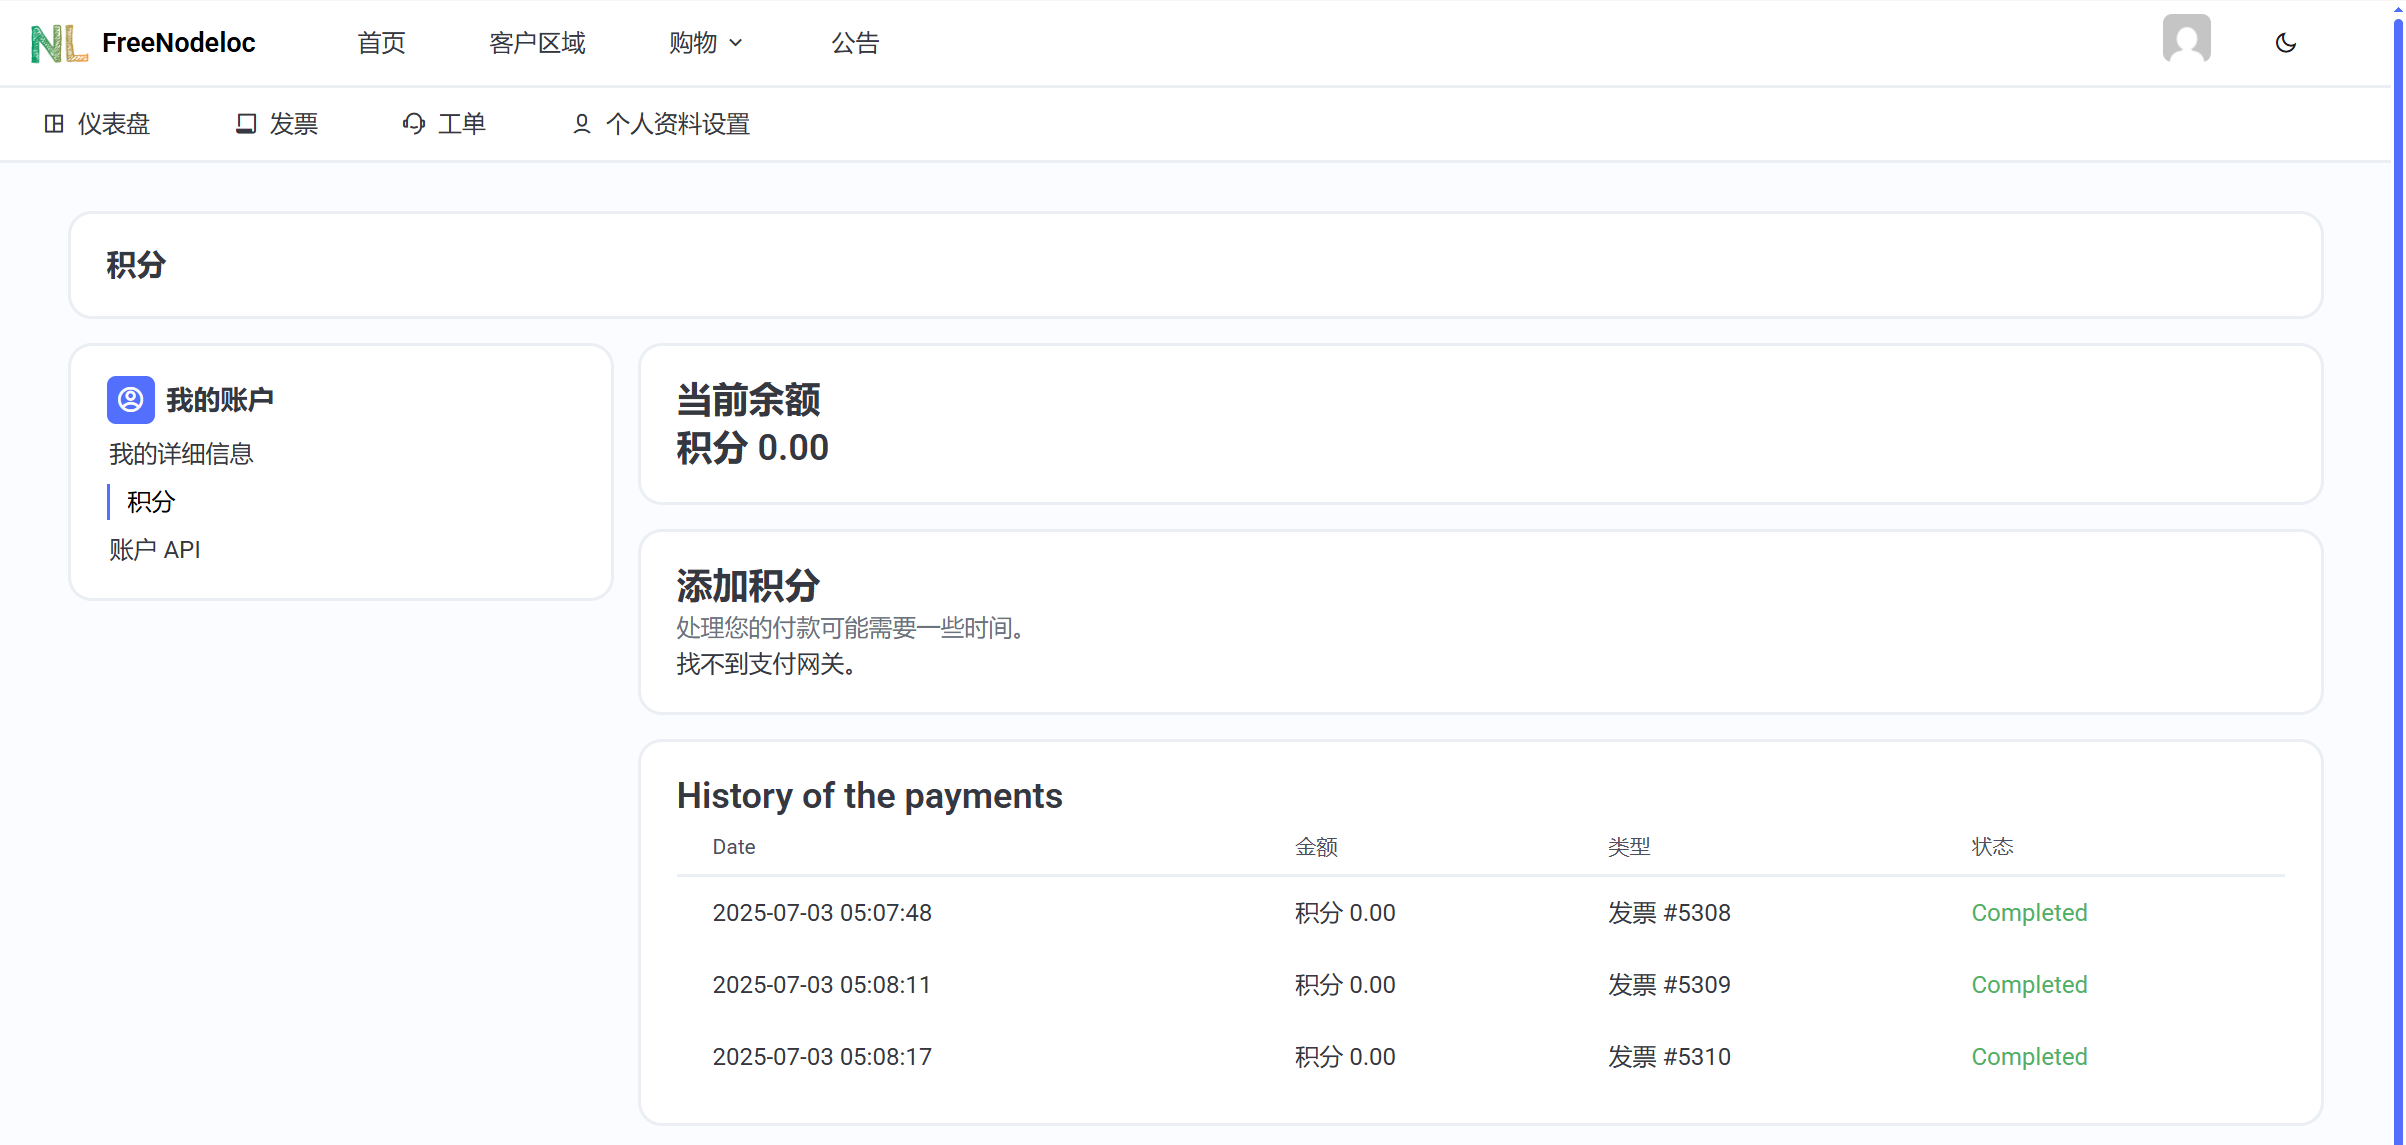Click the 添加积分 heading
2406x1145 pixels.
(x=748, y=586)
